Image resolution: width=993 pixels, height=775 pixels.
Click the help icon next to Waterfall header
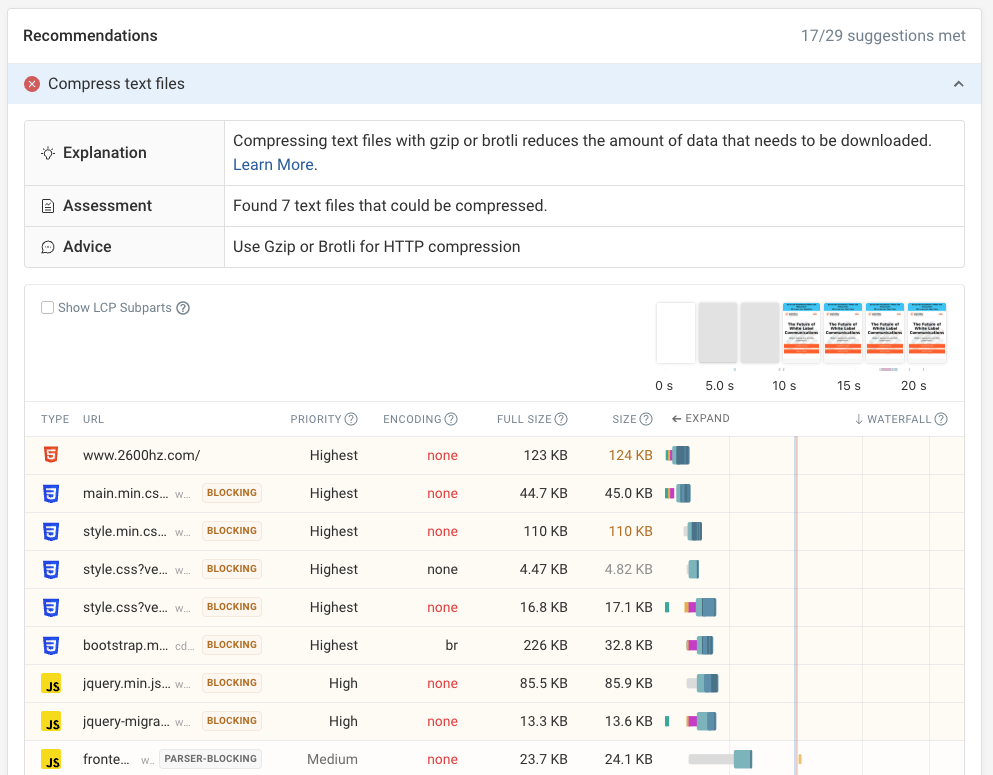pyautogui.click(x=941, y=419)
